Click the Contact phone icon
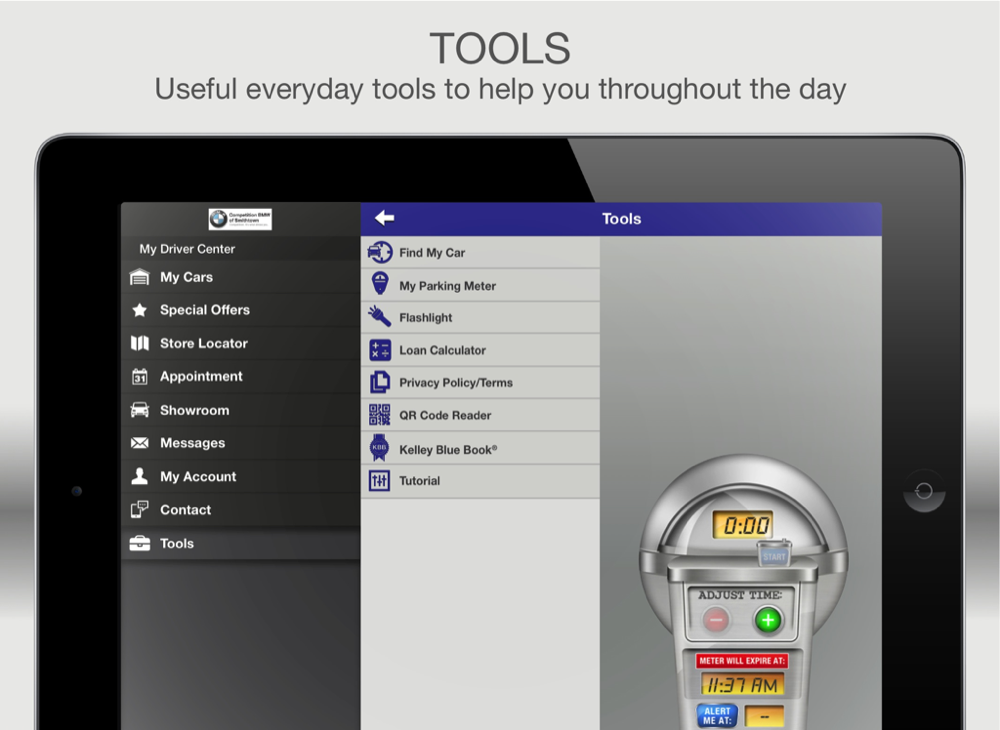The width and height of the screenshot is (1000, 730). (x=140, y=509)
